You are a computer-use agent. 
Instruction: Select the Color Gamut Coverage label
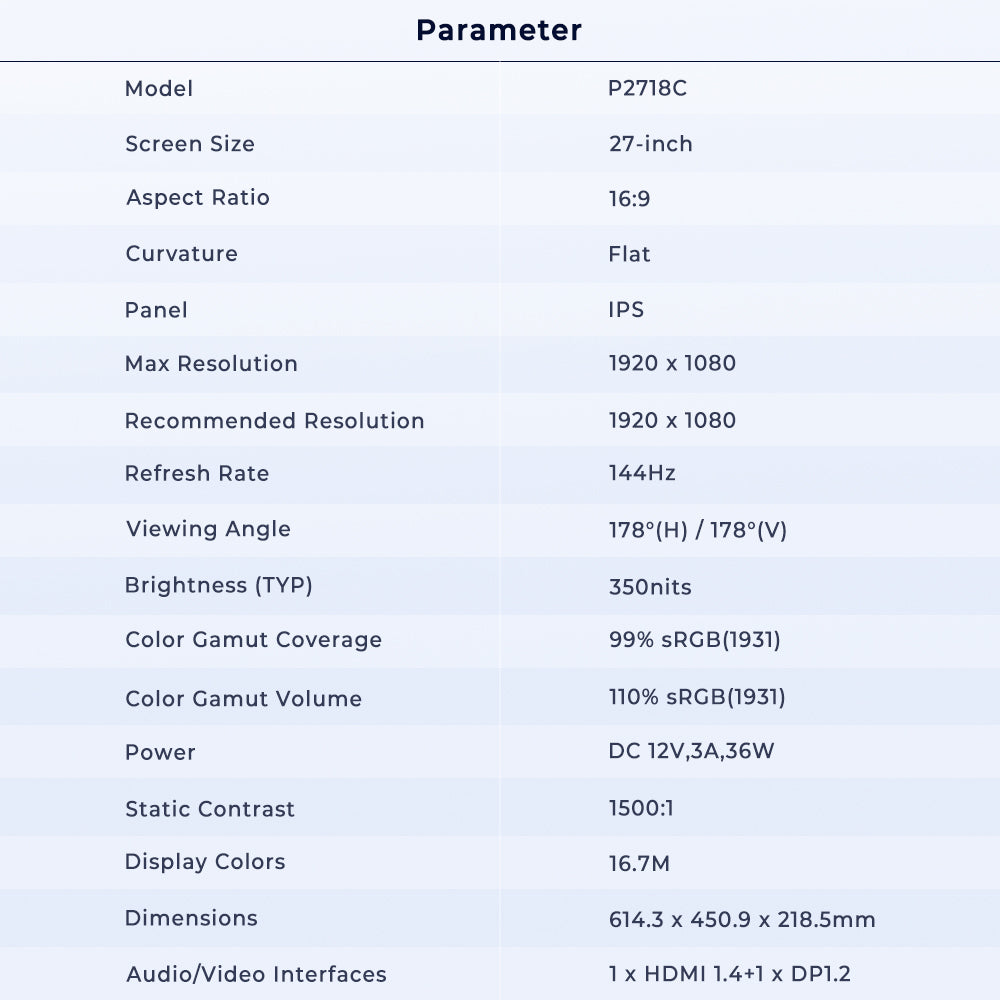coord(253,640)
